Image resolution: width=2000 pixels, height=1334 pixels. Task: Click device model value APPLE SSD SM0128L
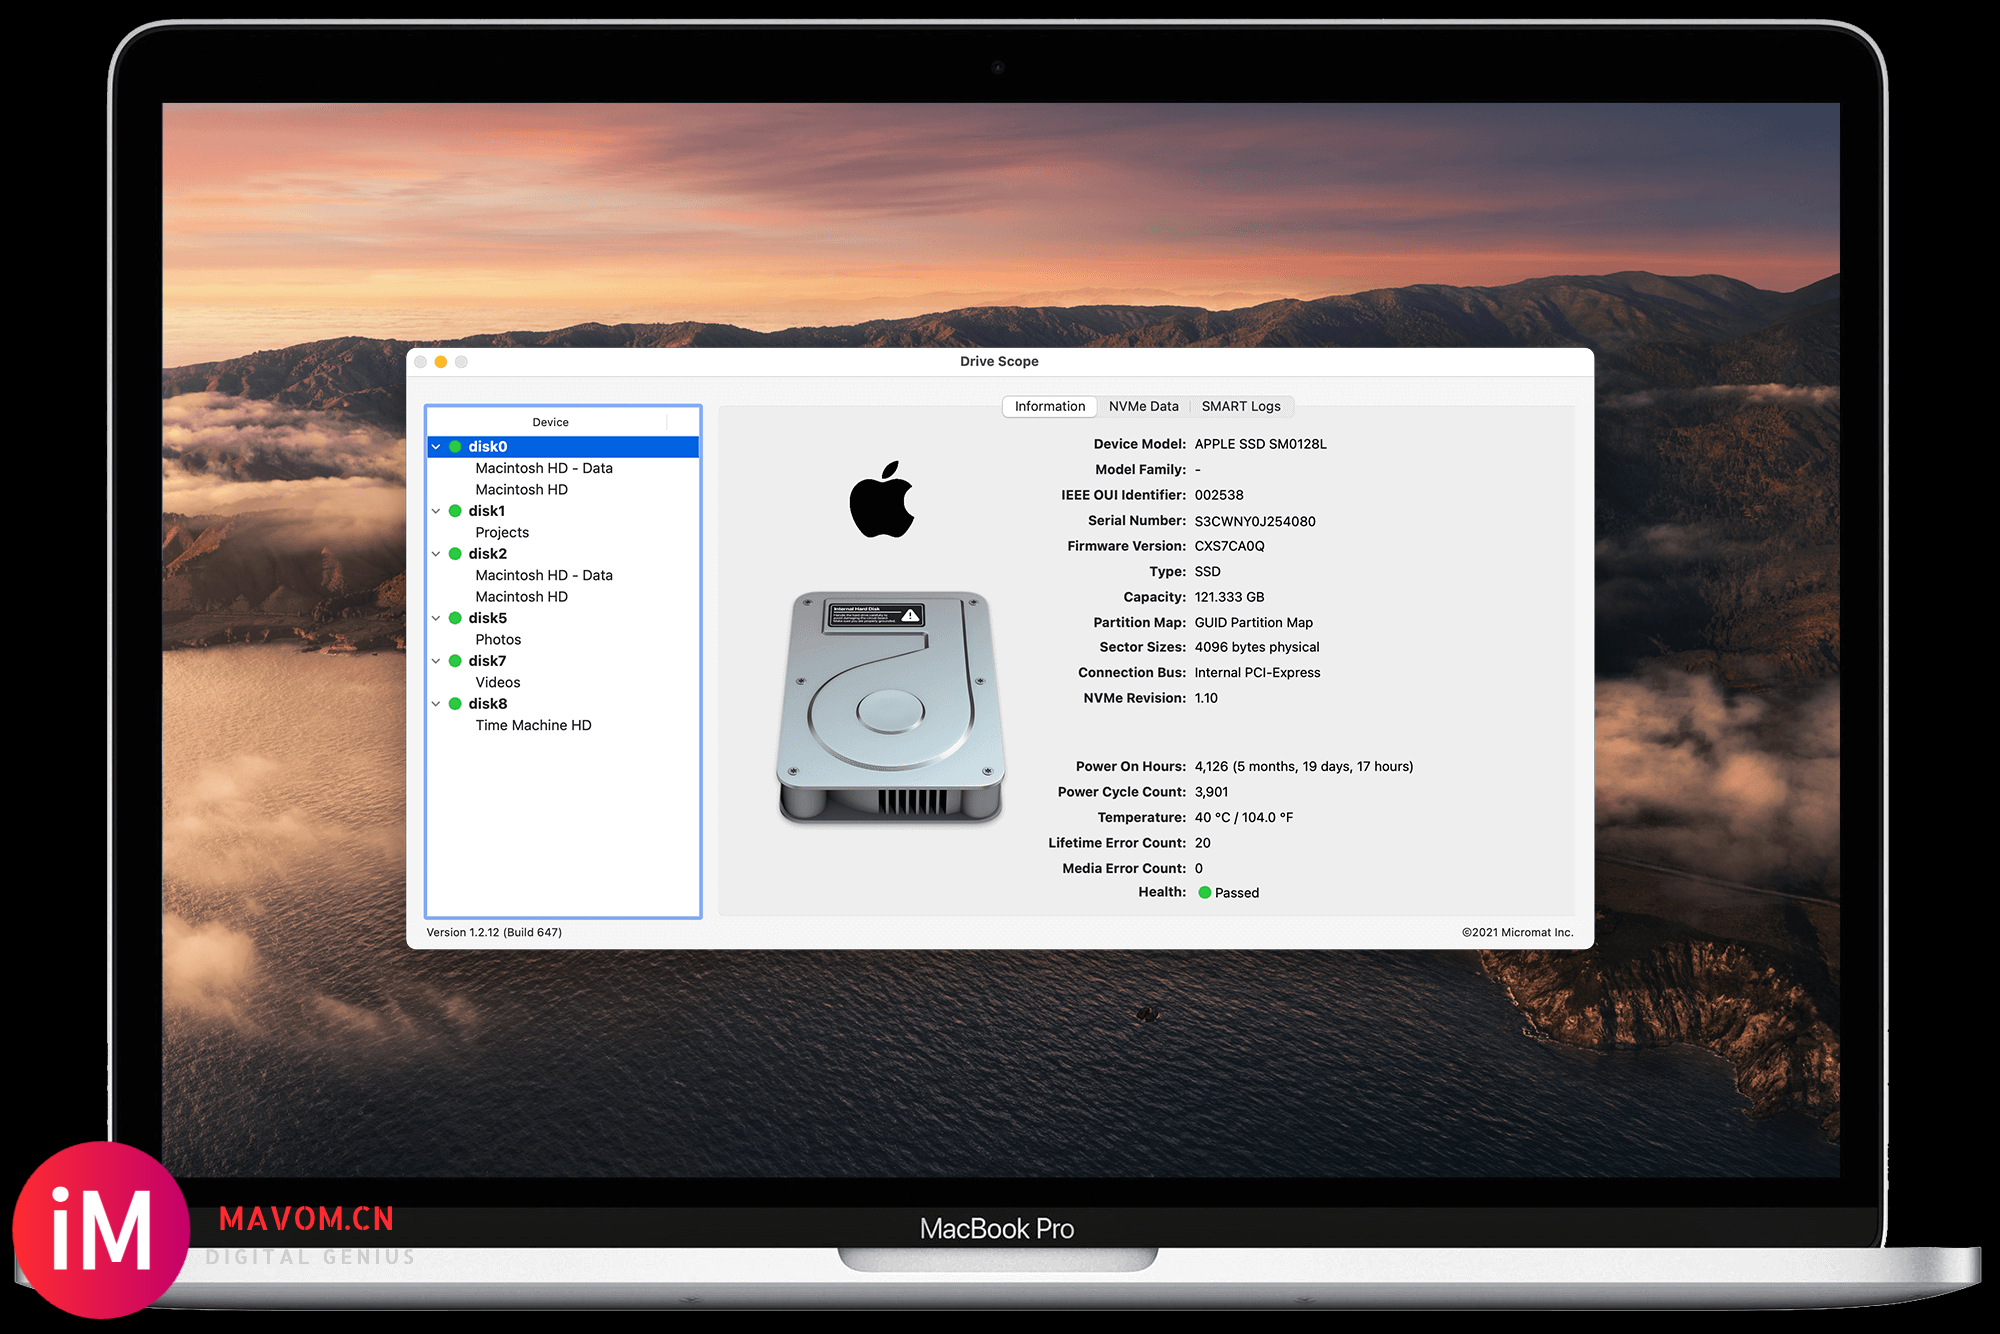pos(1260,444)
